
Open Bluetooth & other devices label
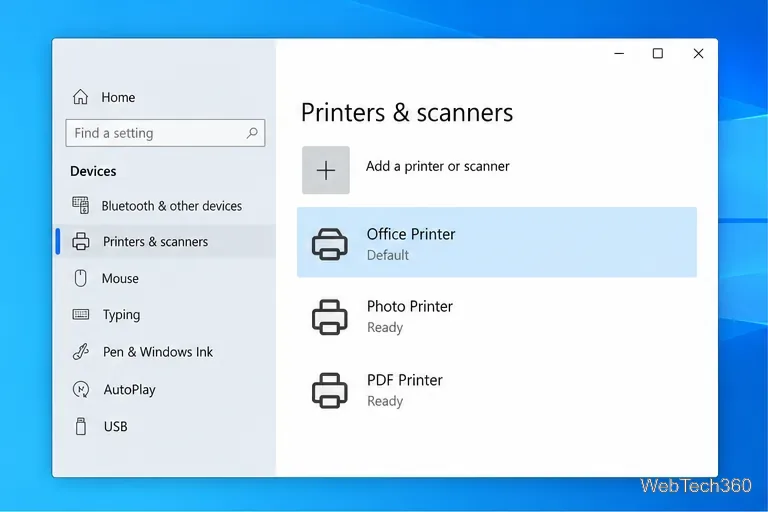pos(171,206)
